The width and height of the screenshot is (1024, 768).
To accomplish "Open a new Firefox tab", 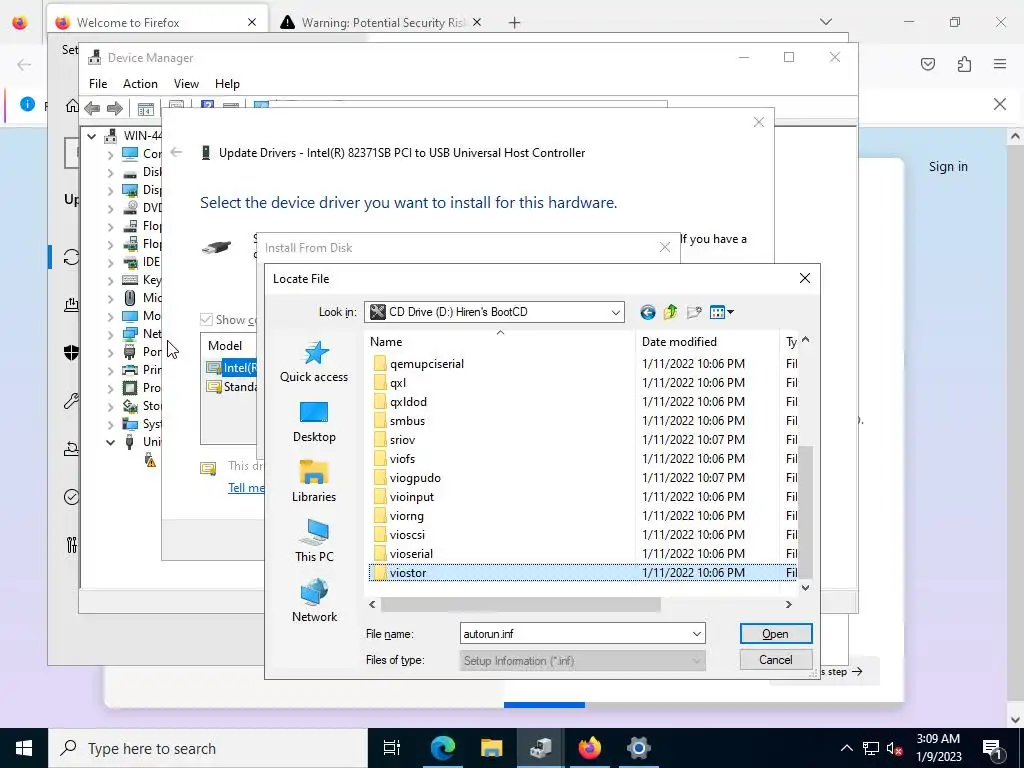I will [515, 23].
